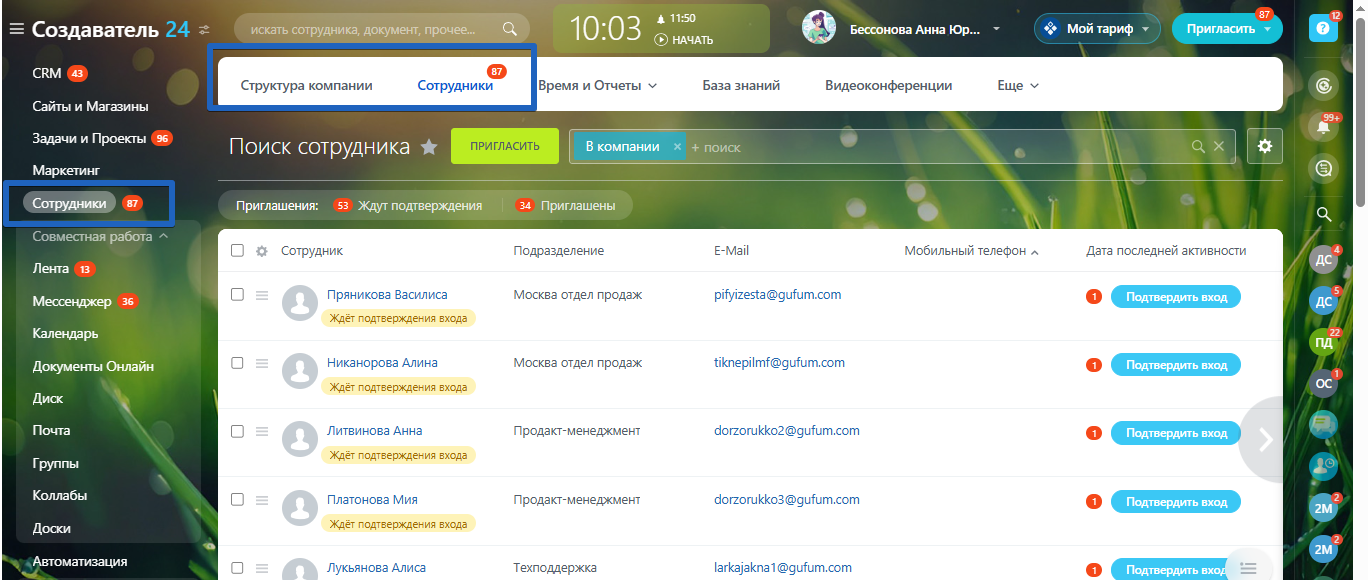The image size is (1368, 580).
Task: Click the avatar of Пряникова Василиса
Action: click(x=300, y=304)
